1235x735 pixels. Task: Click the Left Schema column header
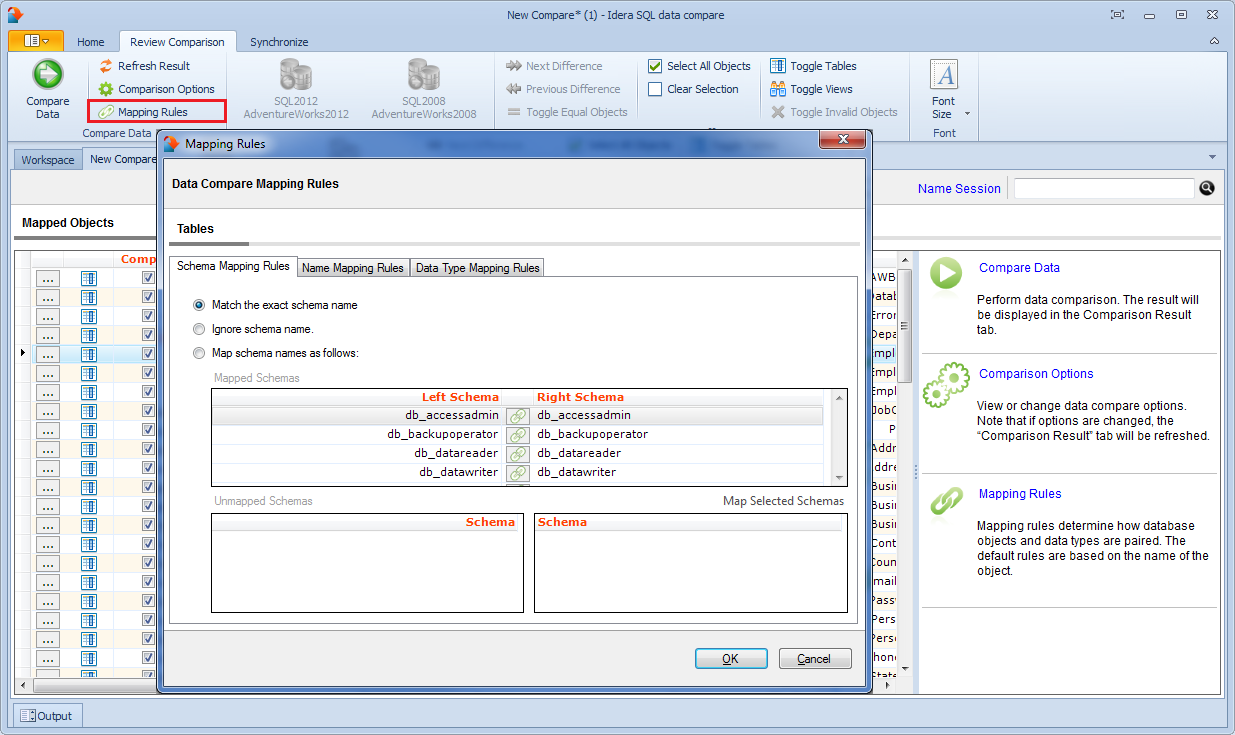coord(460,397)
